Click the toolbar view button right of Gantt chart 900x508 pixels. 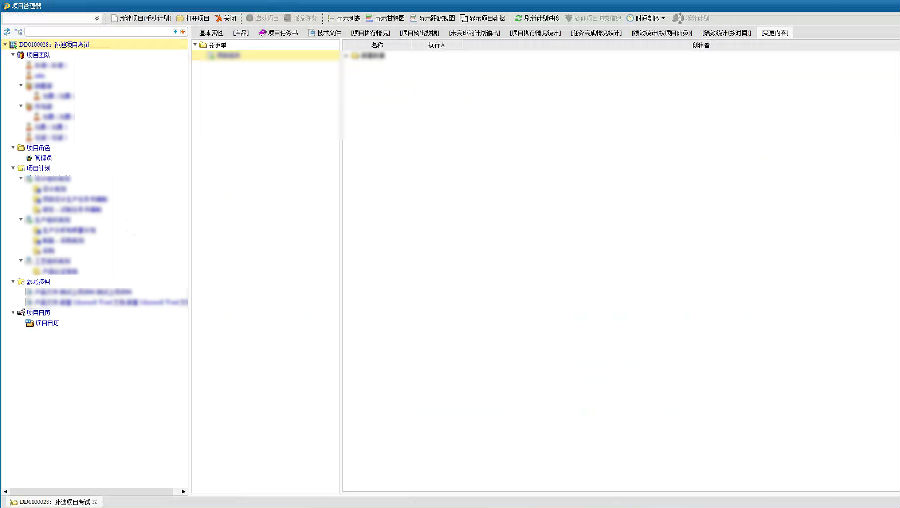[432, 18]
